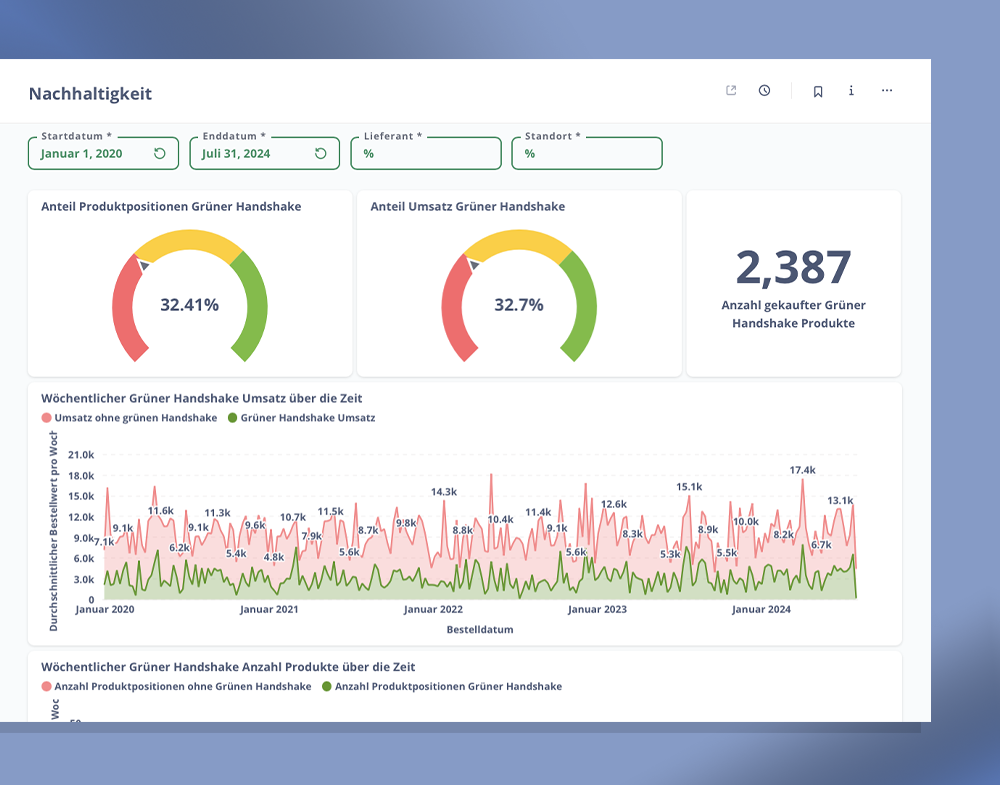This screenshot has height=785, width=1000.
Task: Reset the Startdatum filter with its refresh icon
Action: [x=160, y=154]
